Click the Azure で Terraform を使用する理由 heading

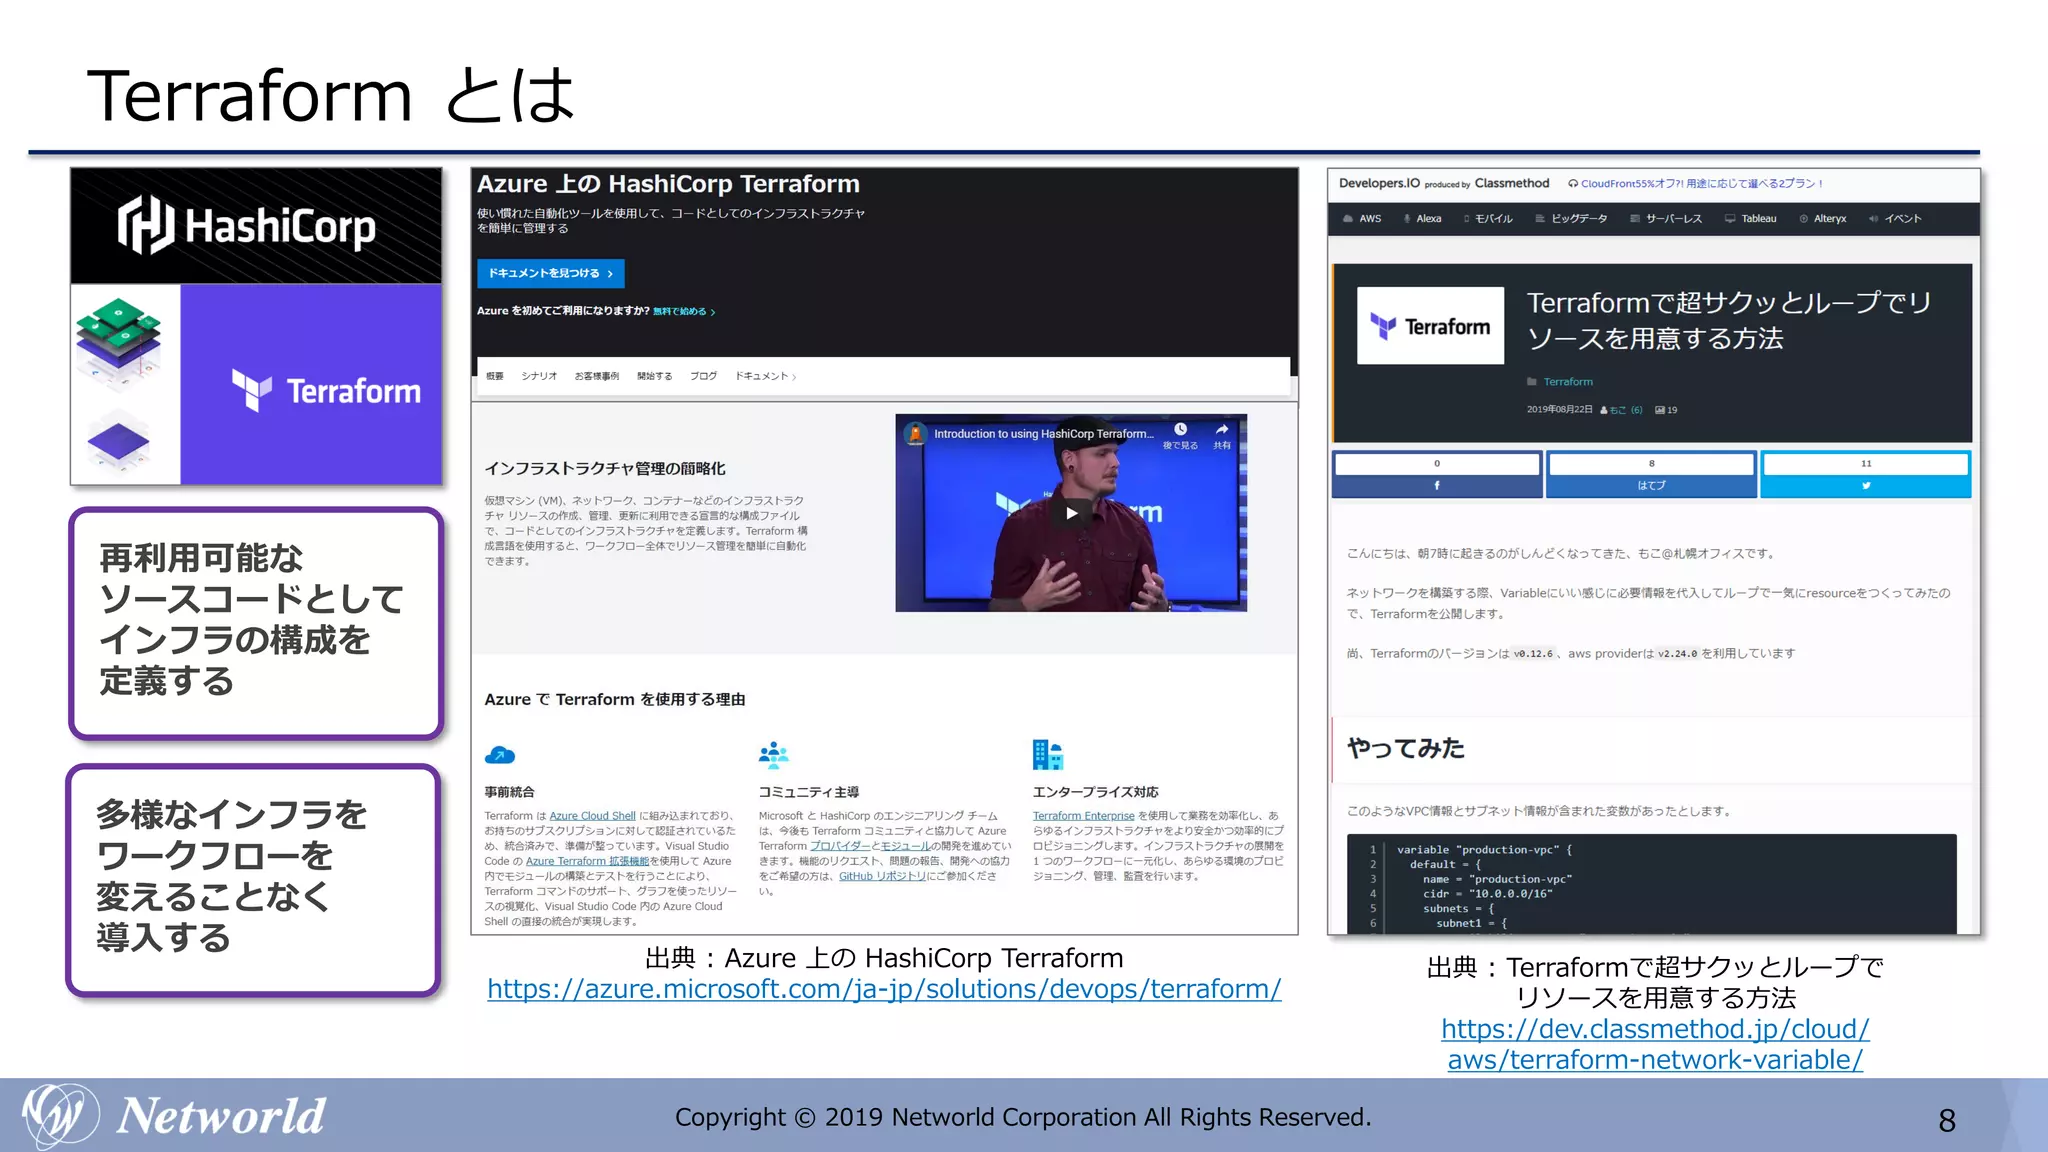614,700
